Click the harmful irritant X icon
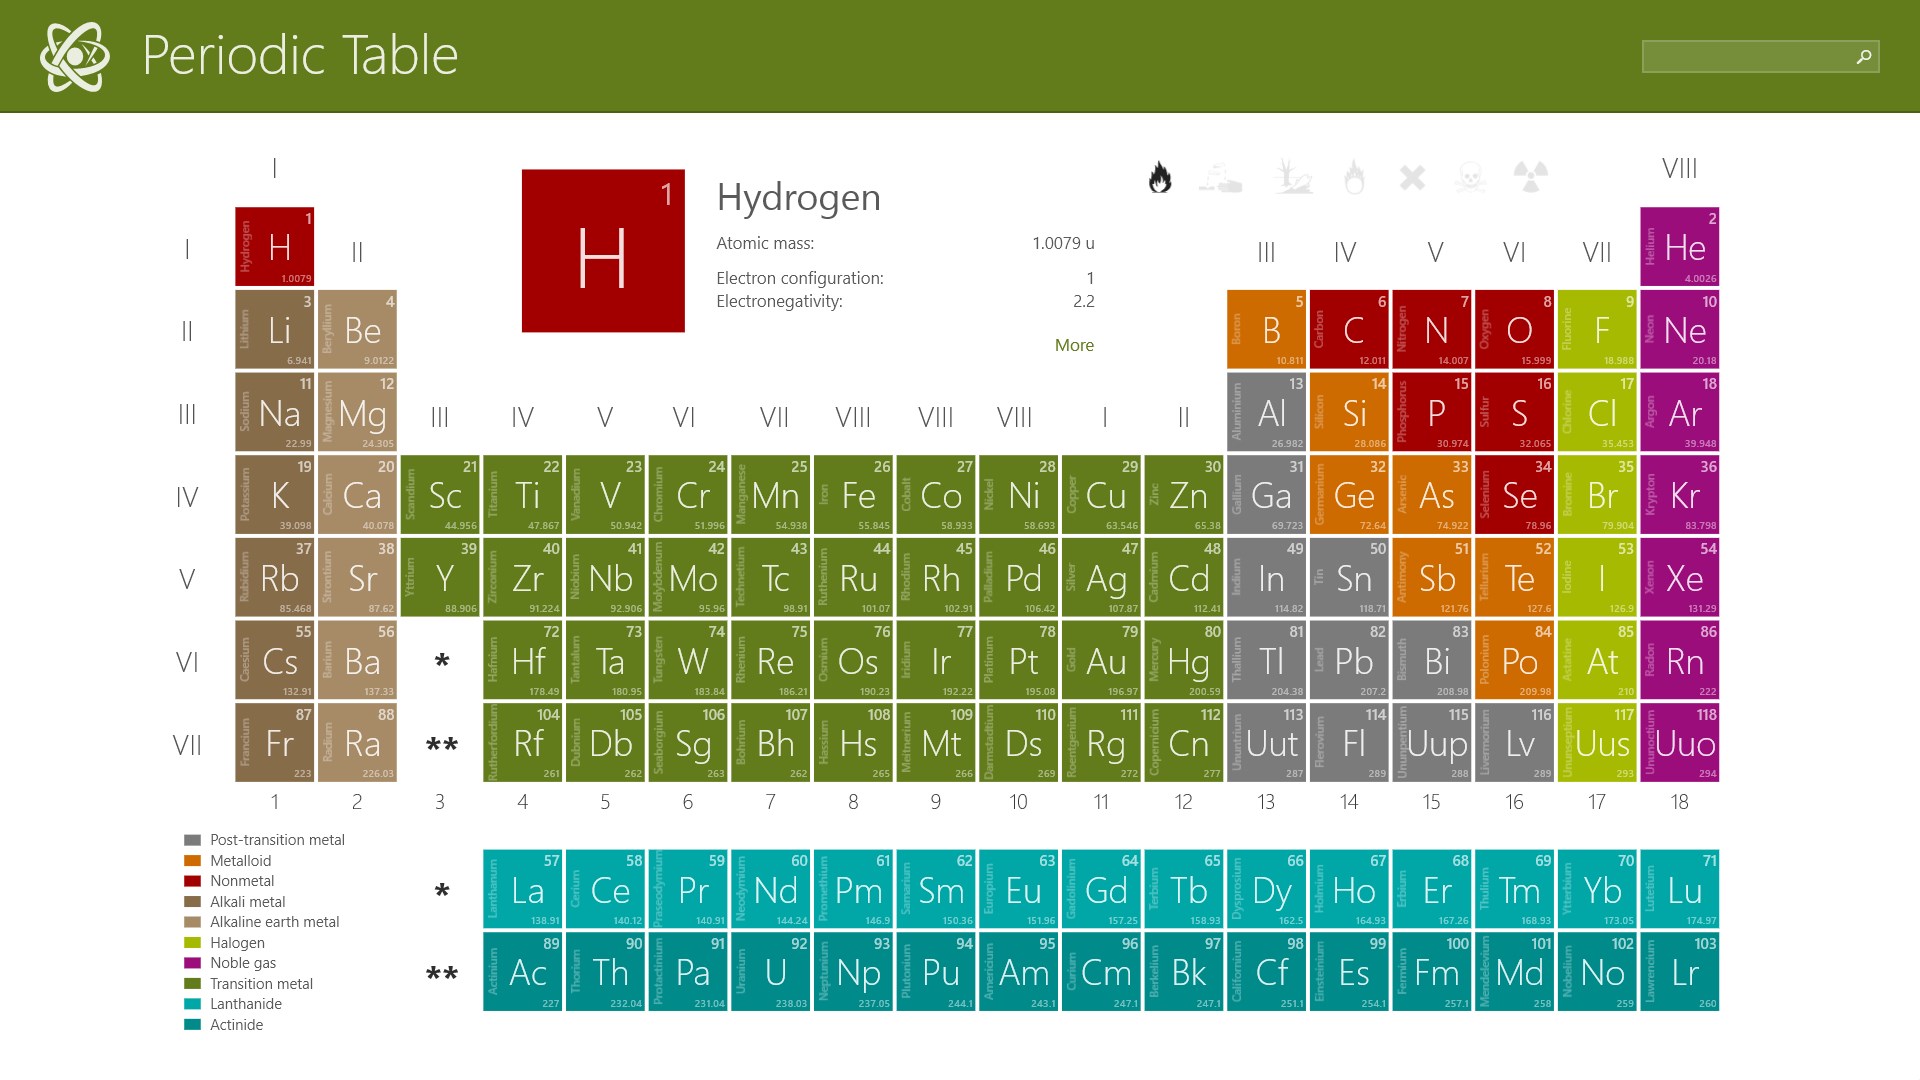The width and height of the screenshot is (1920, 1080). 1412,178
